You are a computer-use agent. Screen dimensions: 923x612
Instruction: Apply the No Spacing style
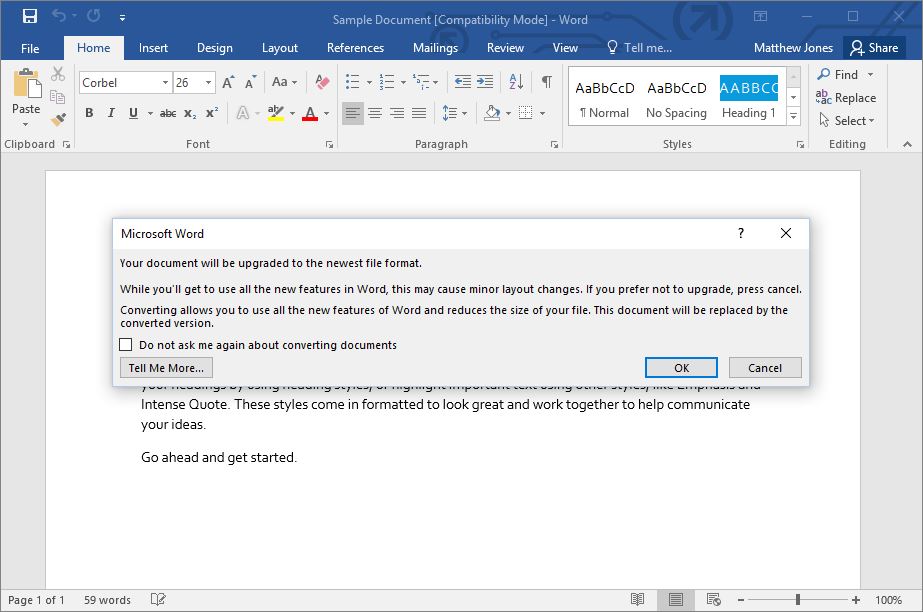point(676,97)
